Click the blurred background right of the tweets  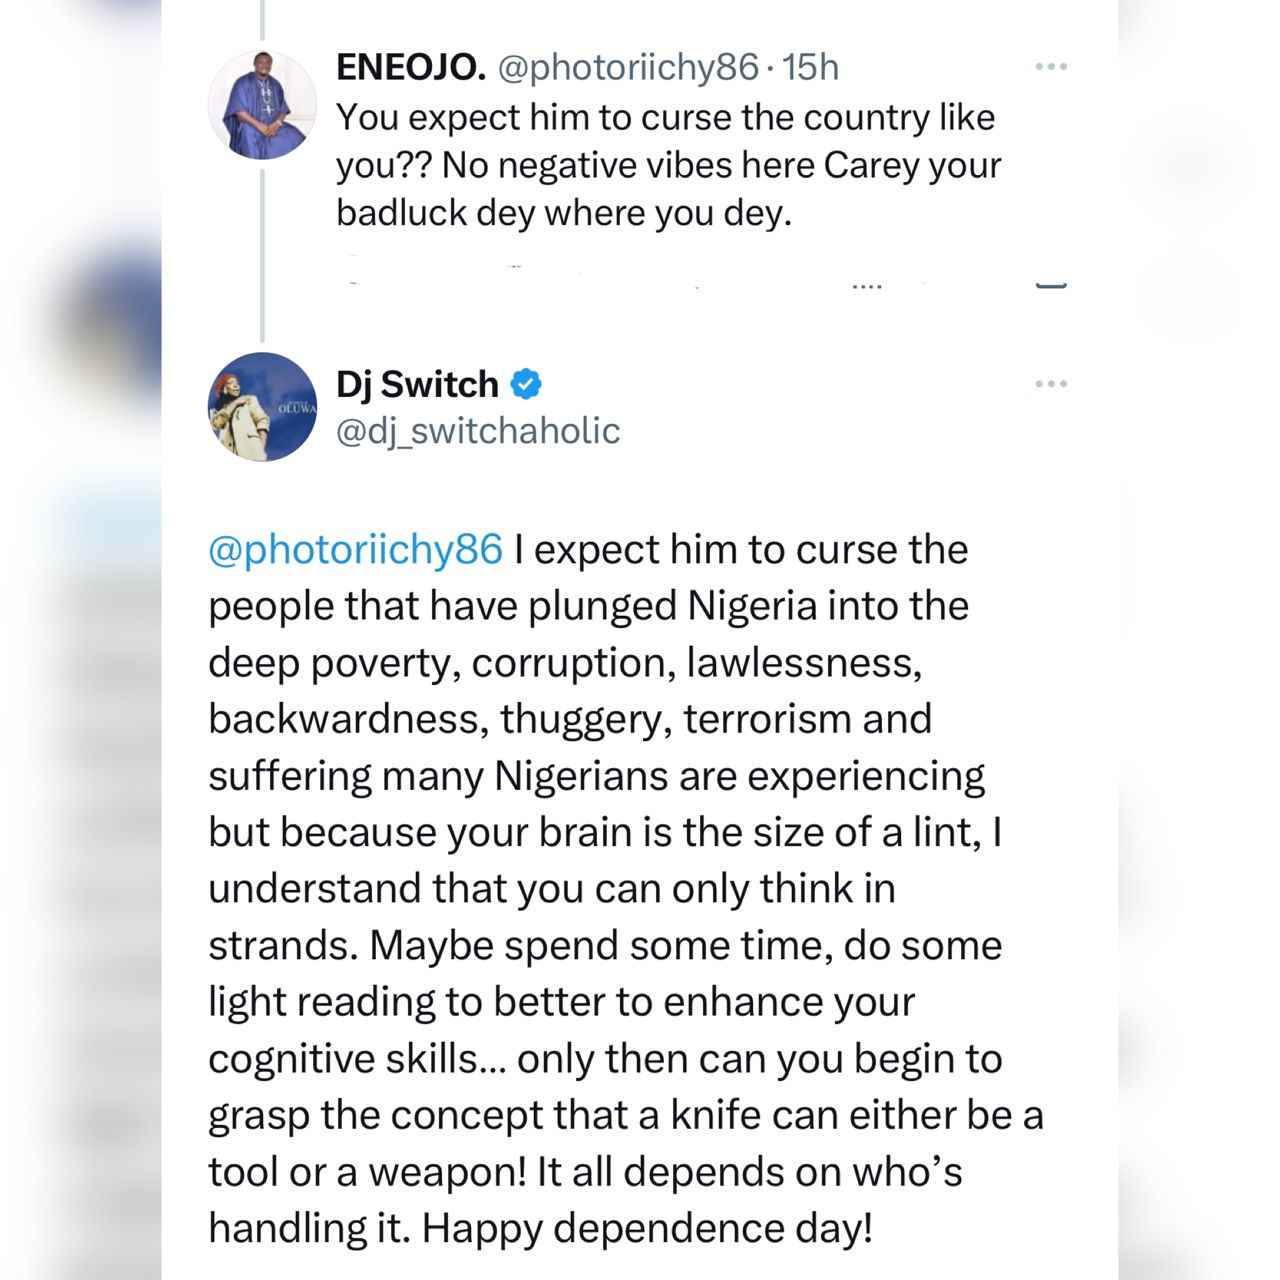tap(1198, 640)
